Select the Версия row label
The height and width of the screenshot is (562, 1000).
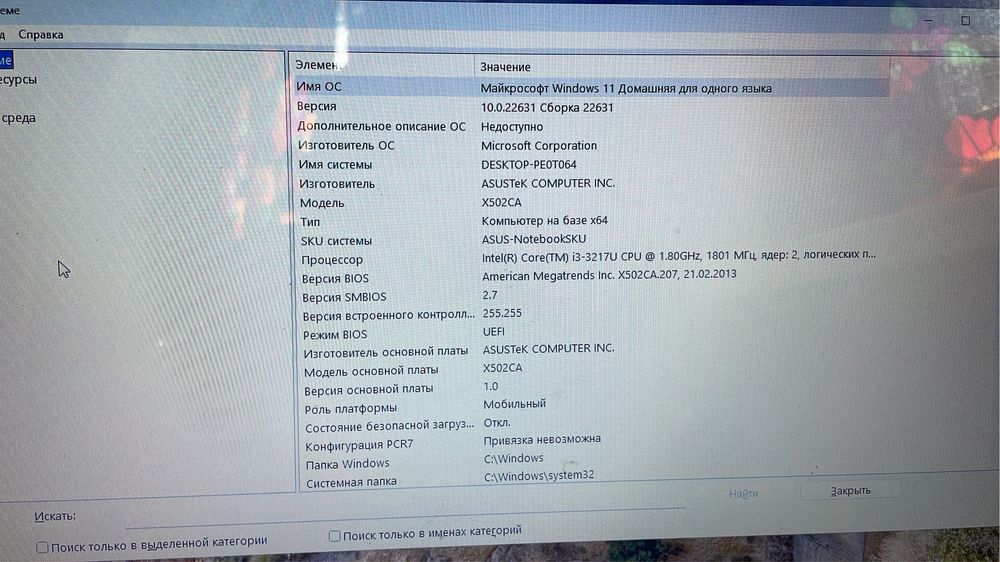[316, 106]
